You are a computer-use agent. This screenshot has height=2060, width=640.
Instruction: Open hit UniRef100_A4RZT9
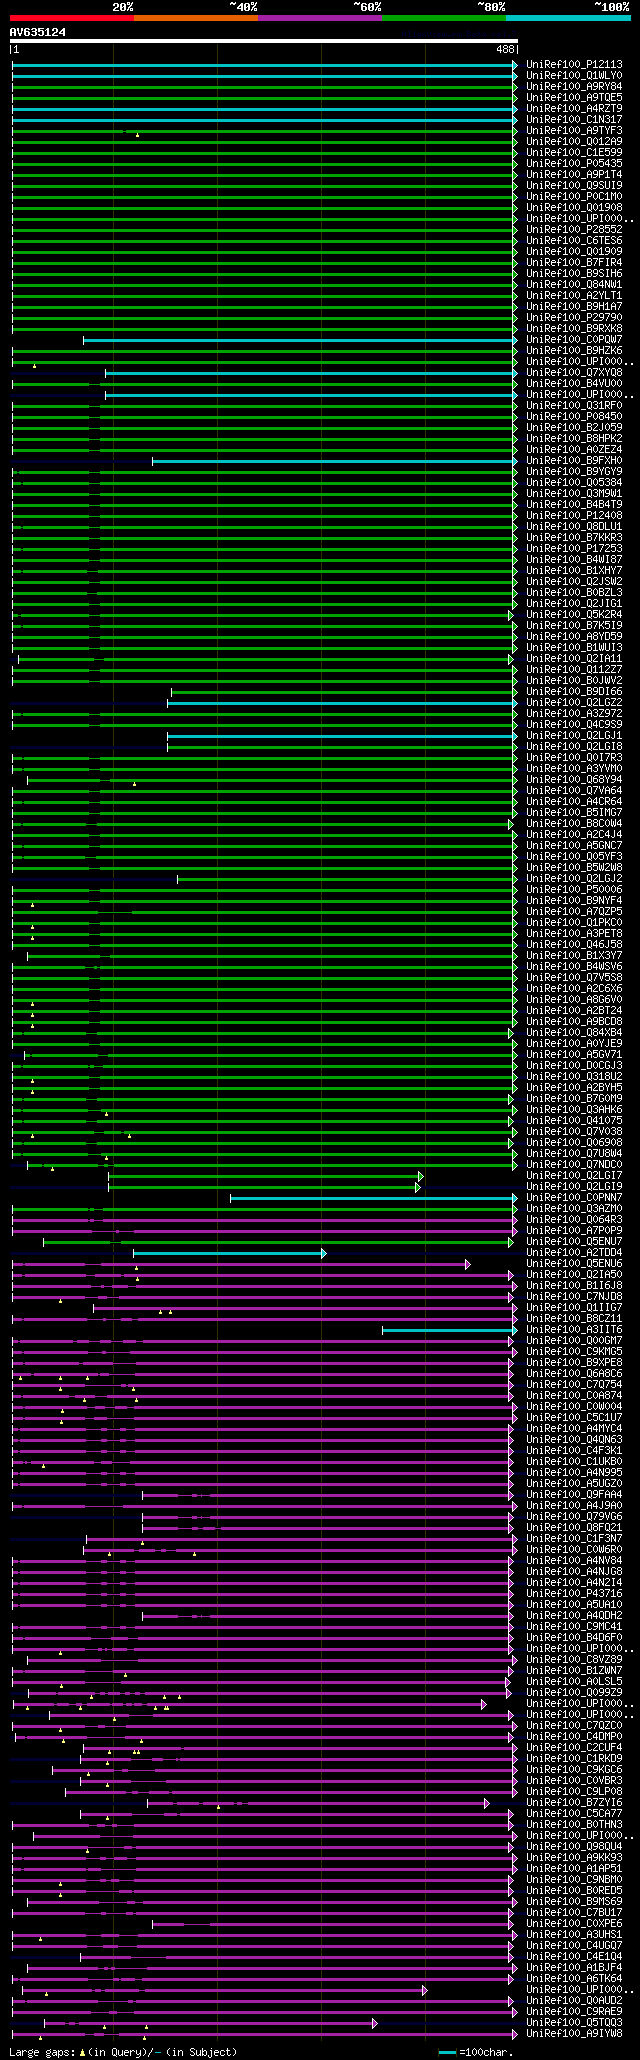(574, 108)
